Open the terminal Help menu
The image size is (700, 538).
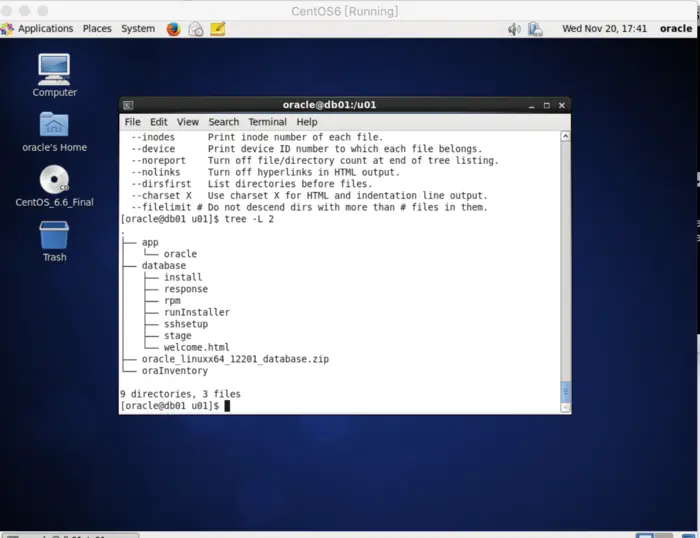coord(307,122)
